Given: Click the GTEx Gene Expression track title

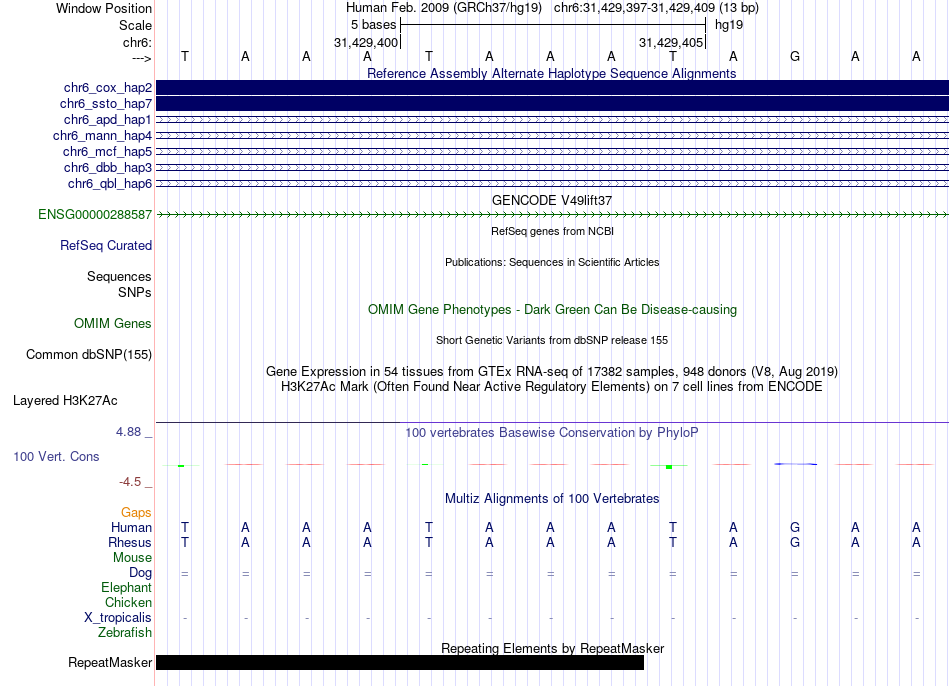Looking at the screenshot, I should (x=552, y=371).
